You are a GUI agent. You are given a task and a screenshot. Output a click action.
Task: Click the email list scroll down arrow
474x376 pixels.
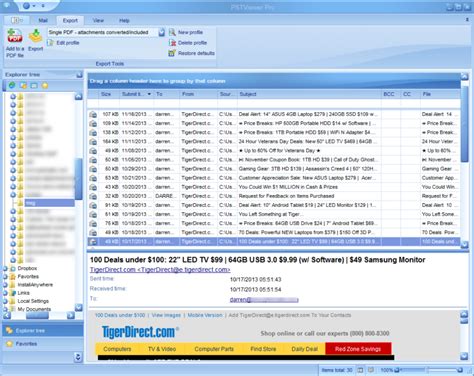click(x=464, y=245)
